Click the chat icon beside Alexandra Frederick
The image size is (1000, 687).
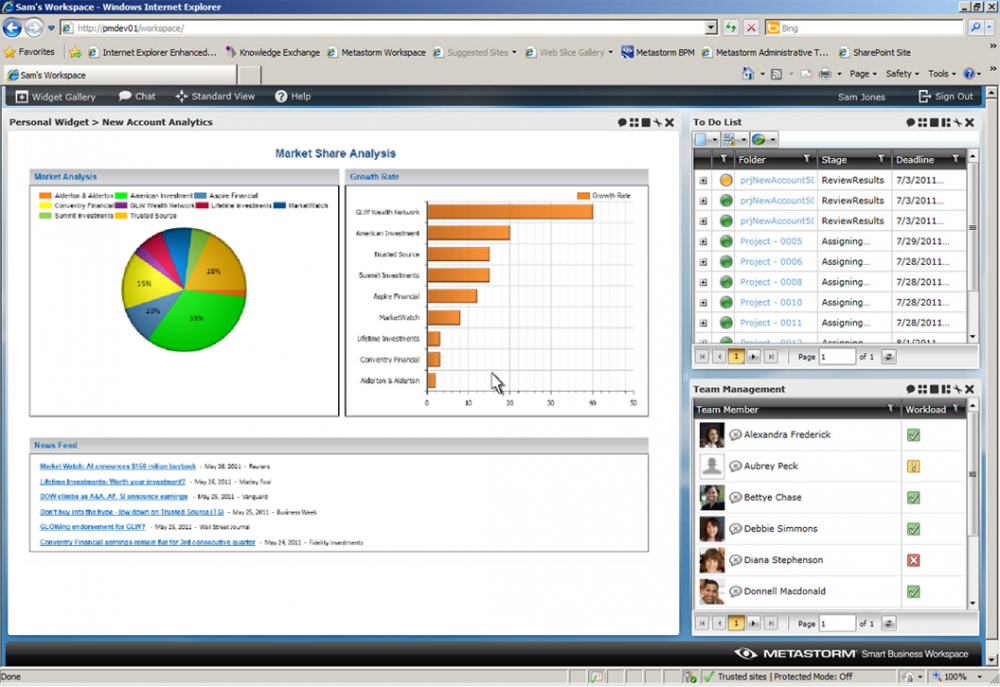(735, 435)
